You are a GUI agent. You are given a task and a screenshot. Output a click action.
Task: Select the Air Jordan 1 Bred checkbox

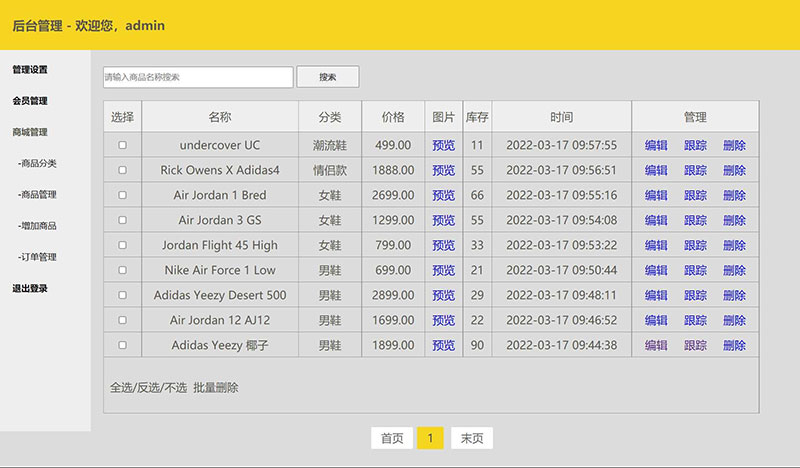(x=123, y=195)
